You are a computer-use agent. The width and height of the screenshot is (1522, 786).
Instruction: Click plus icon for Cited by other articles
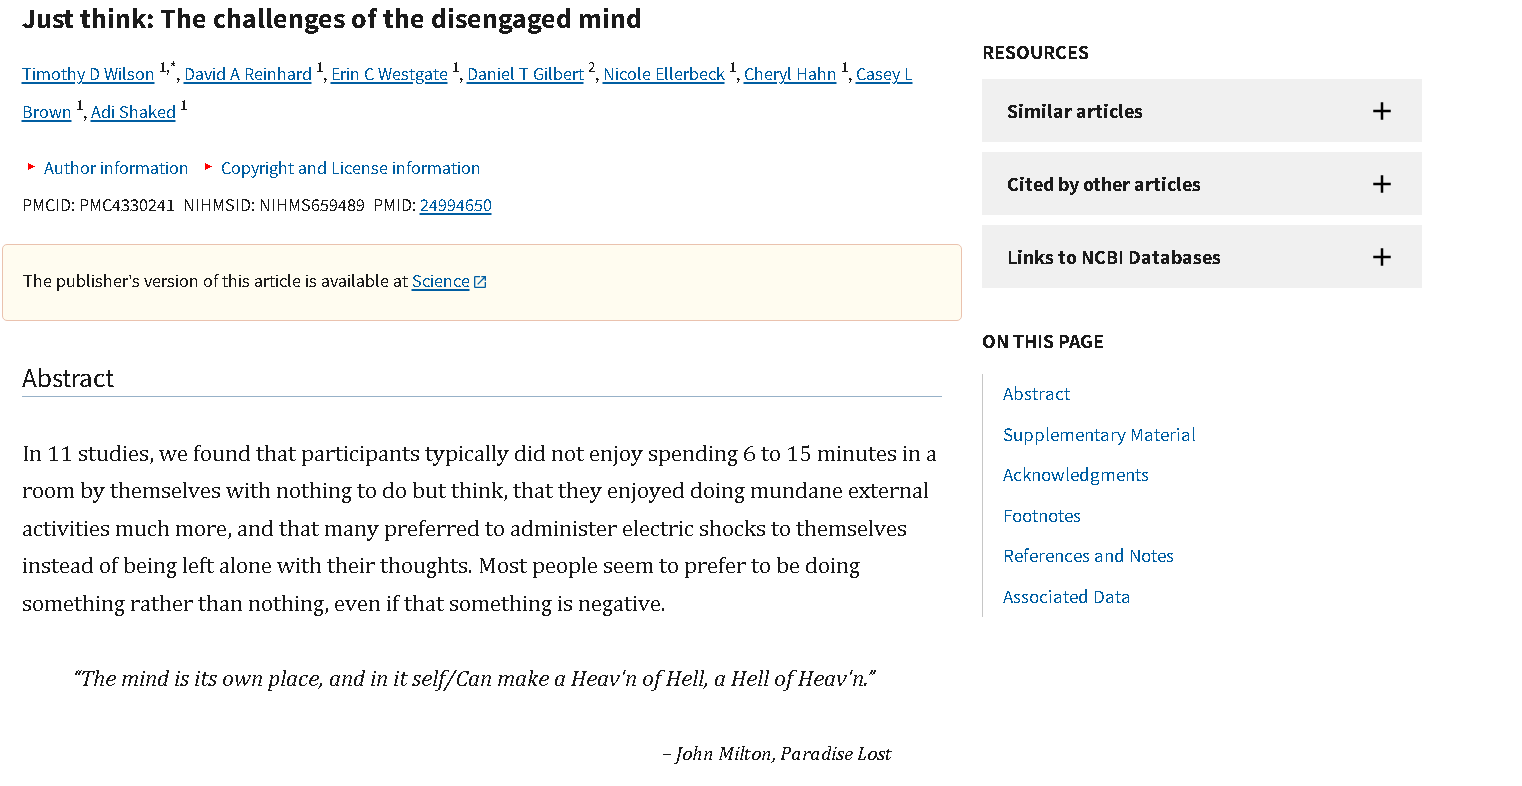point(1381,184)
